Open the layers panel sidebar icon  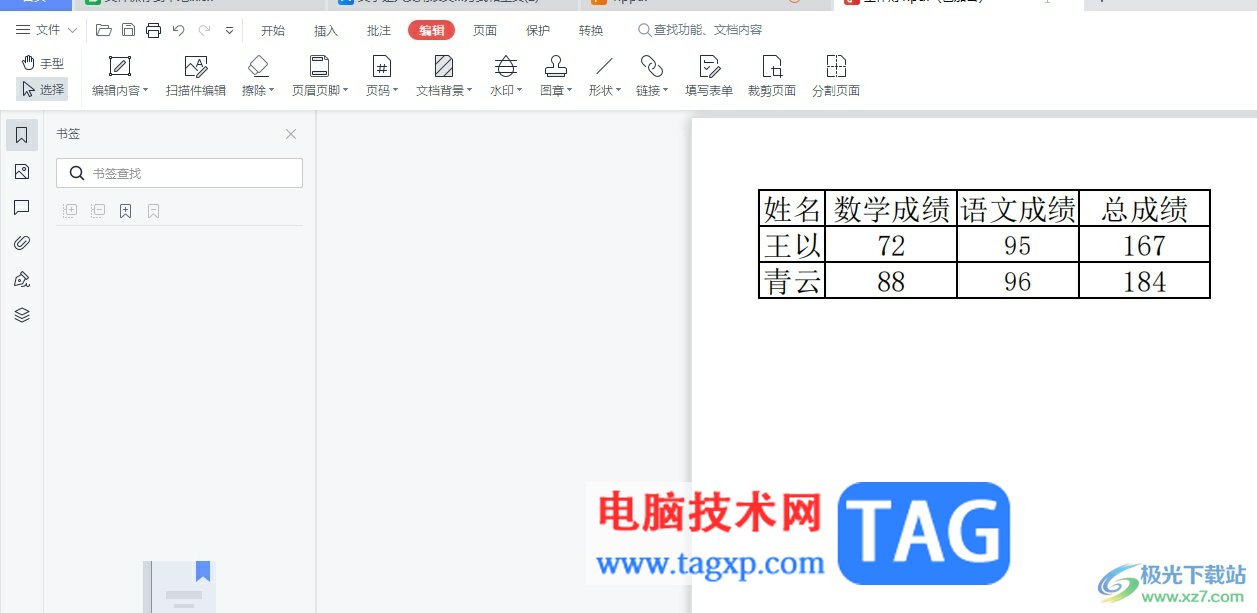point(22,315)
